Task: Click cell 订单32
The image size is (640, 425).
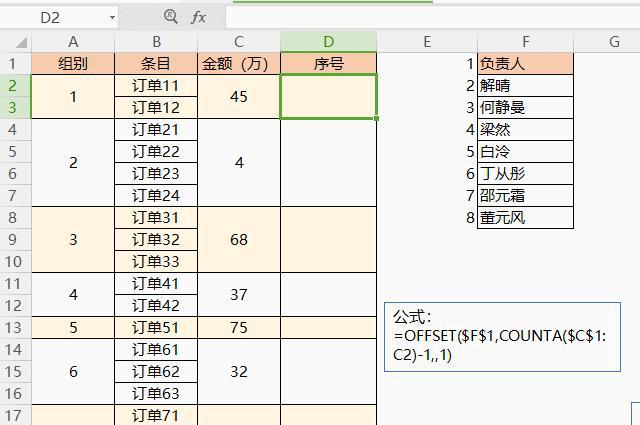Action: tap(156, 240)
